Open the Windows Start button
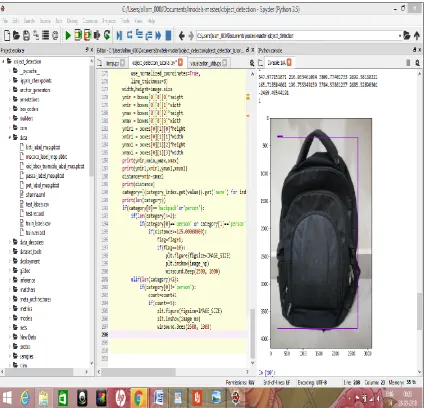Image resolution: width=427 pixels, height=408 pixels. click(7, 398)
